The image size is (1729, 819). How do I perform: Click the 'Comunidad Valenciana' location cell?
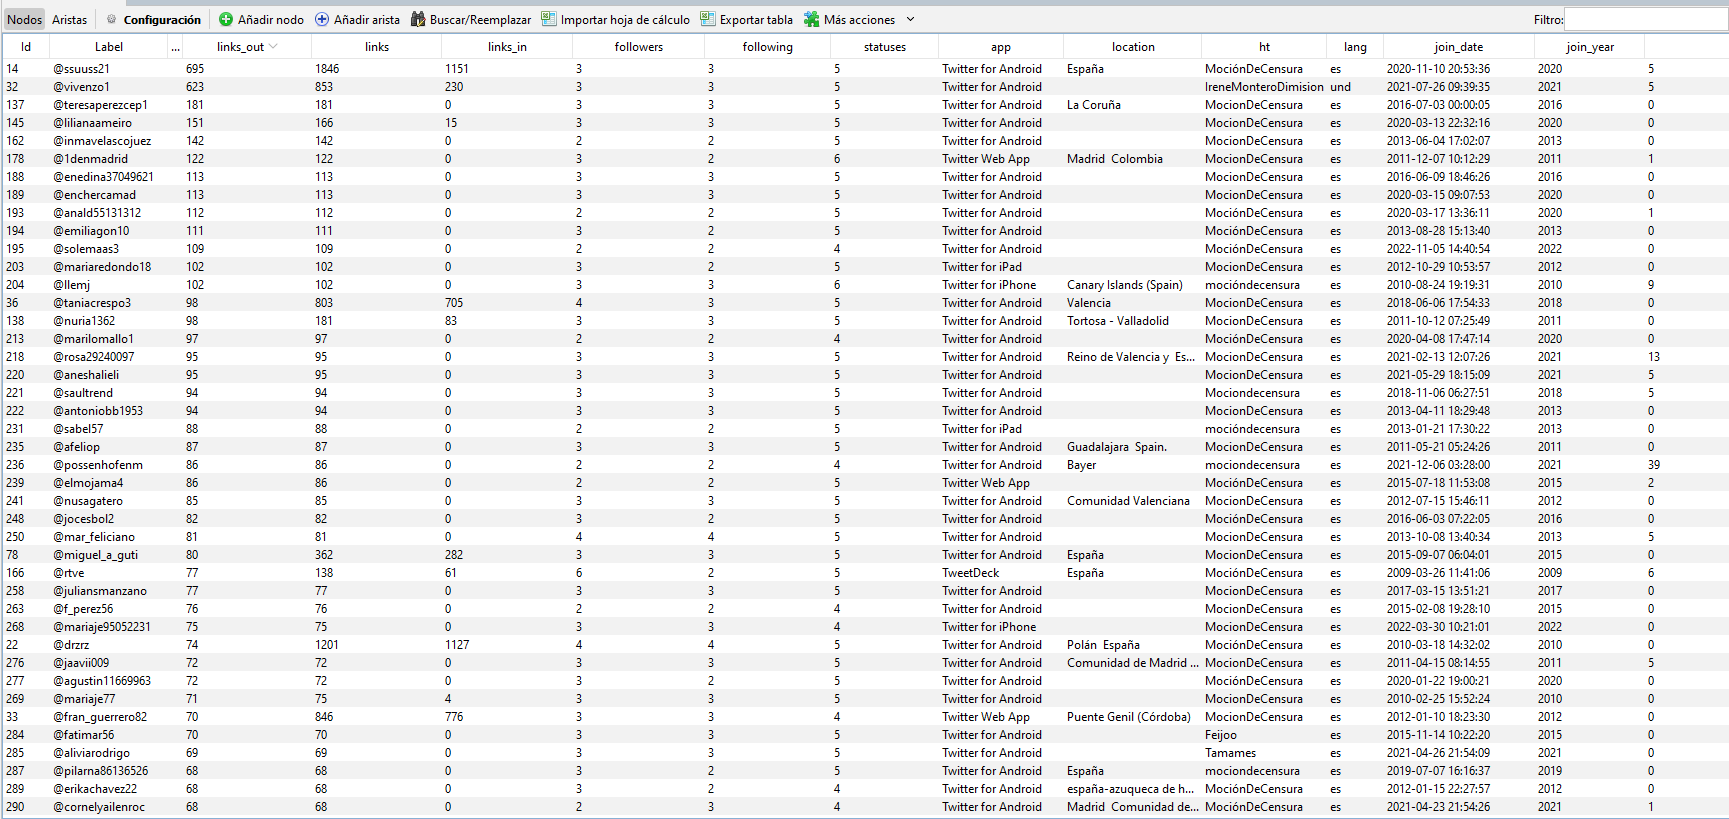click(1128, 501)
